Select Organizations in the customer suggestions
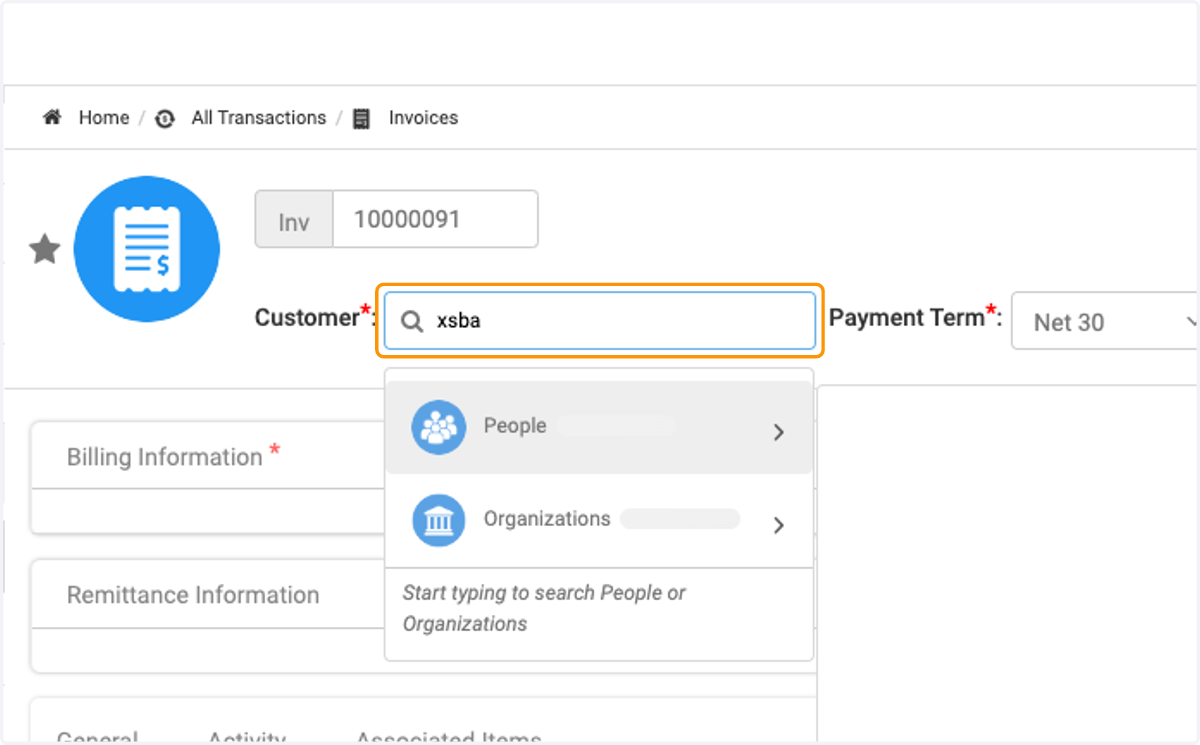Screen dimensions: 1200x745 point(599,521)
